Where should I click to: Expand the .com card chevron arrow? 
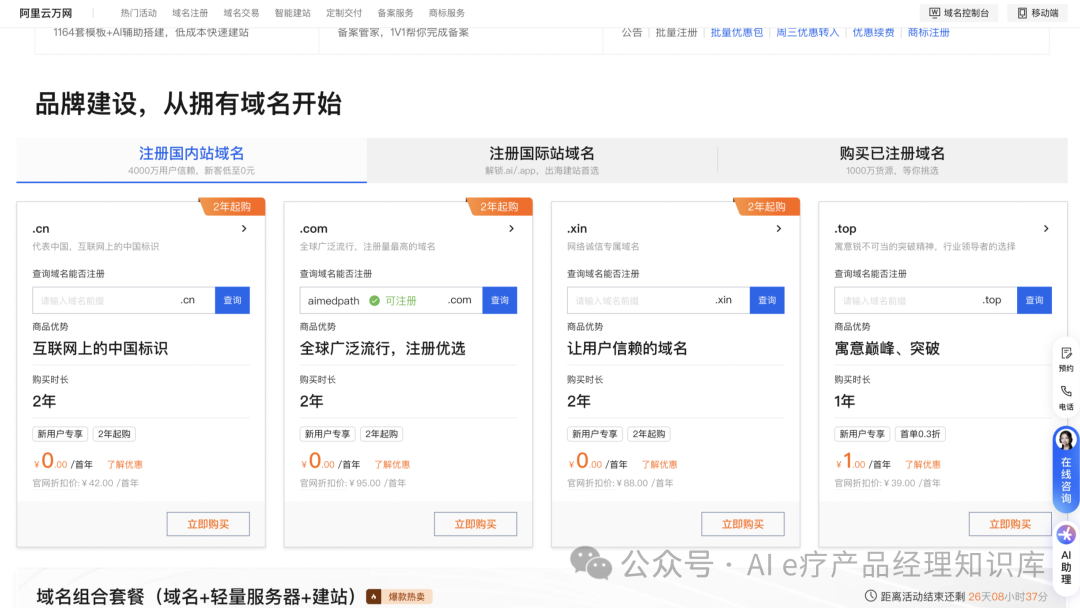pyautogui.click(x=512, y=229)
